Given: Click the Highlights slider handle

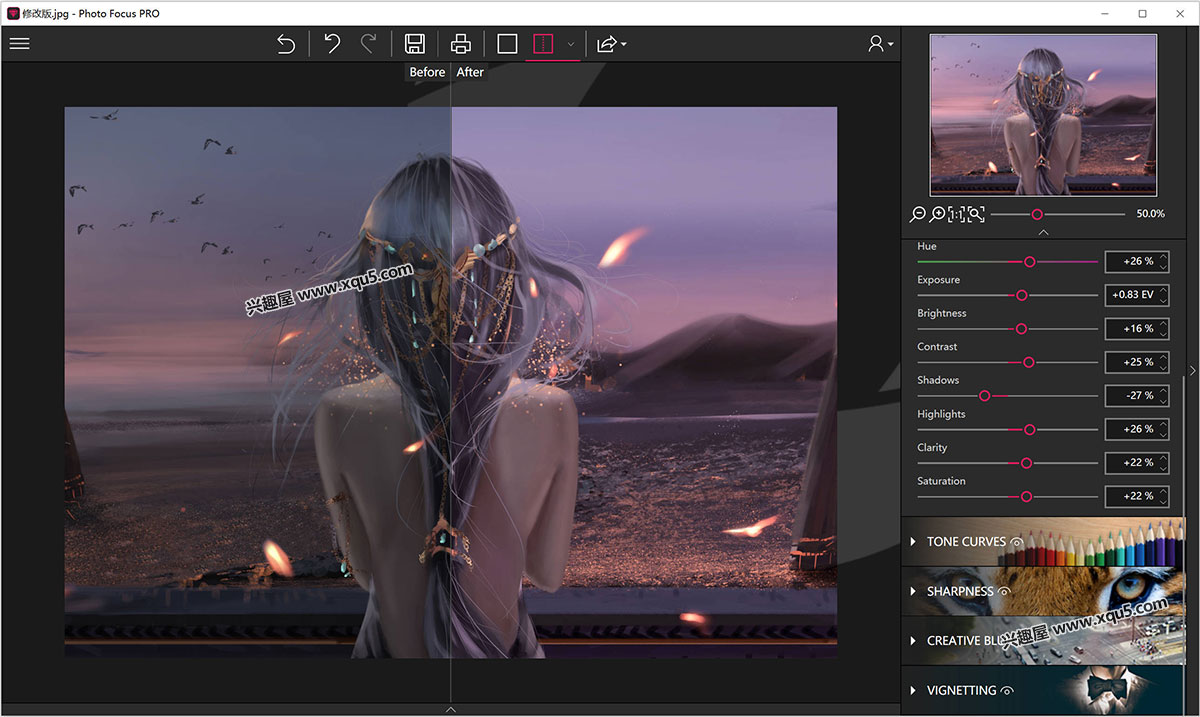Looking at the screenshot, I should coord(1029,429).
